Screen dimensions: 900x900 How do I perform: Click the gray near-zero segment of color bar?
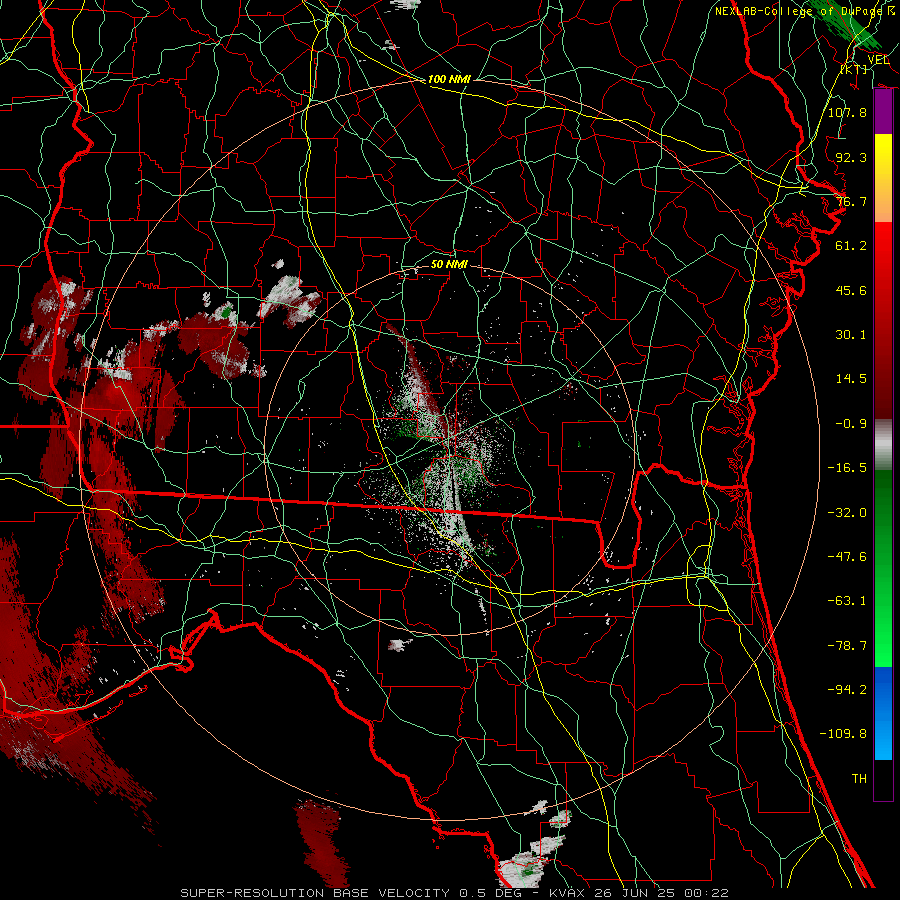point(883,445)
